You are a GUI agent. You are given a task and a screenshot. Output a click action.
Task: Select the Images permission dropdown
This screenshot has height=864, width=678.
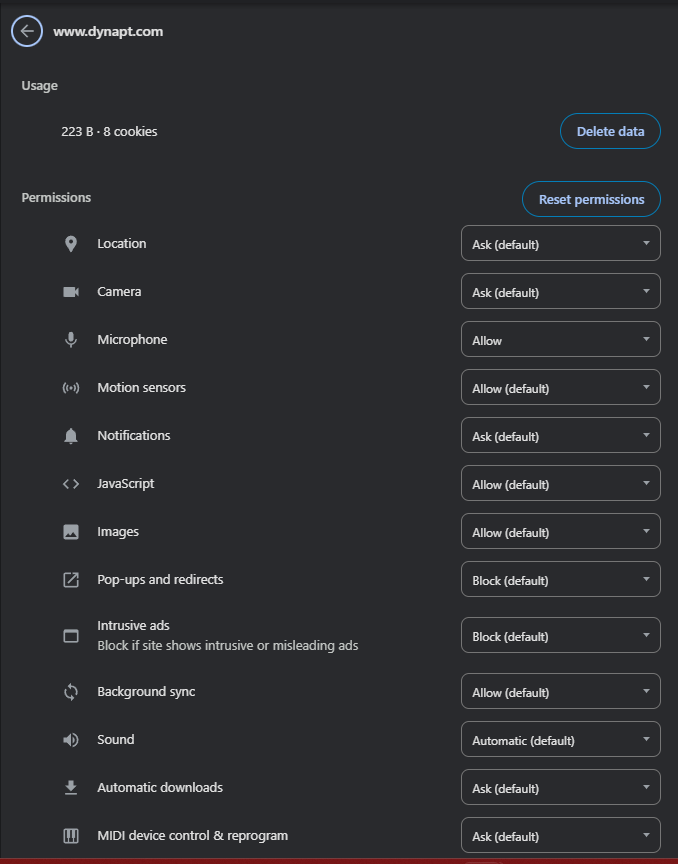pos(560,532)
